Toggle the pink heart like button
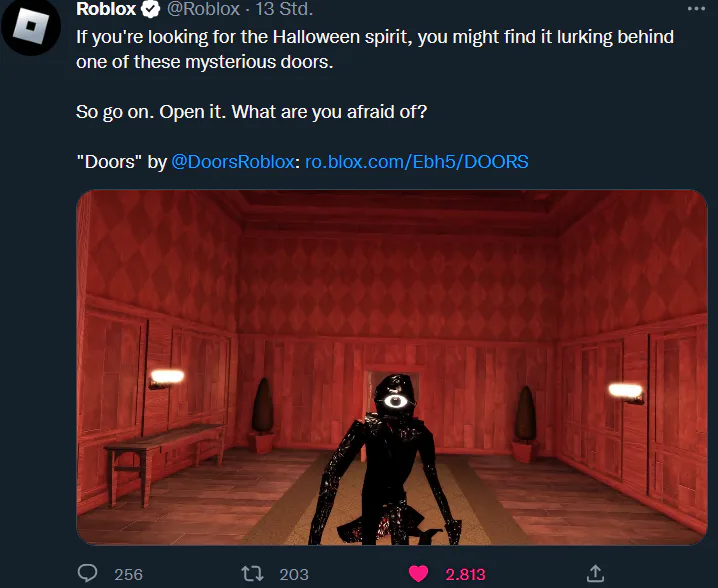 coord(418,573)
